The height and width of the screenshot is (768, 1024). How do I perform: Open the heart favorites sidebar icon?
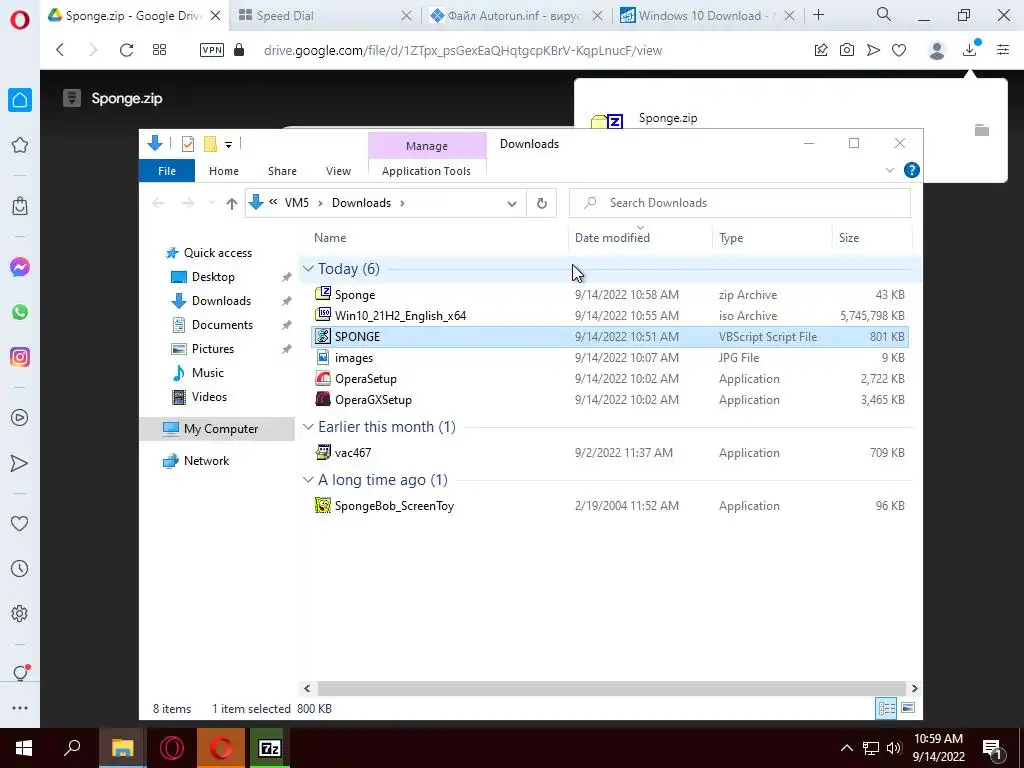[20, 523]
